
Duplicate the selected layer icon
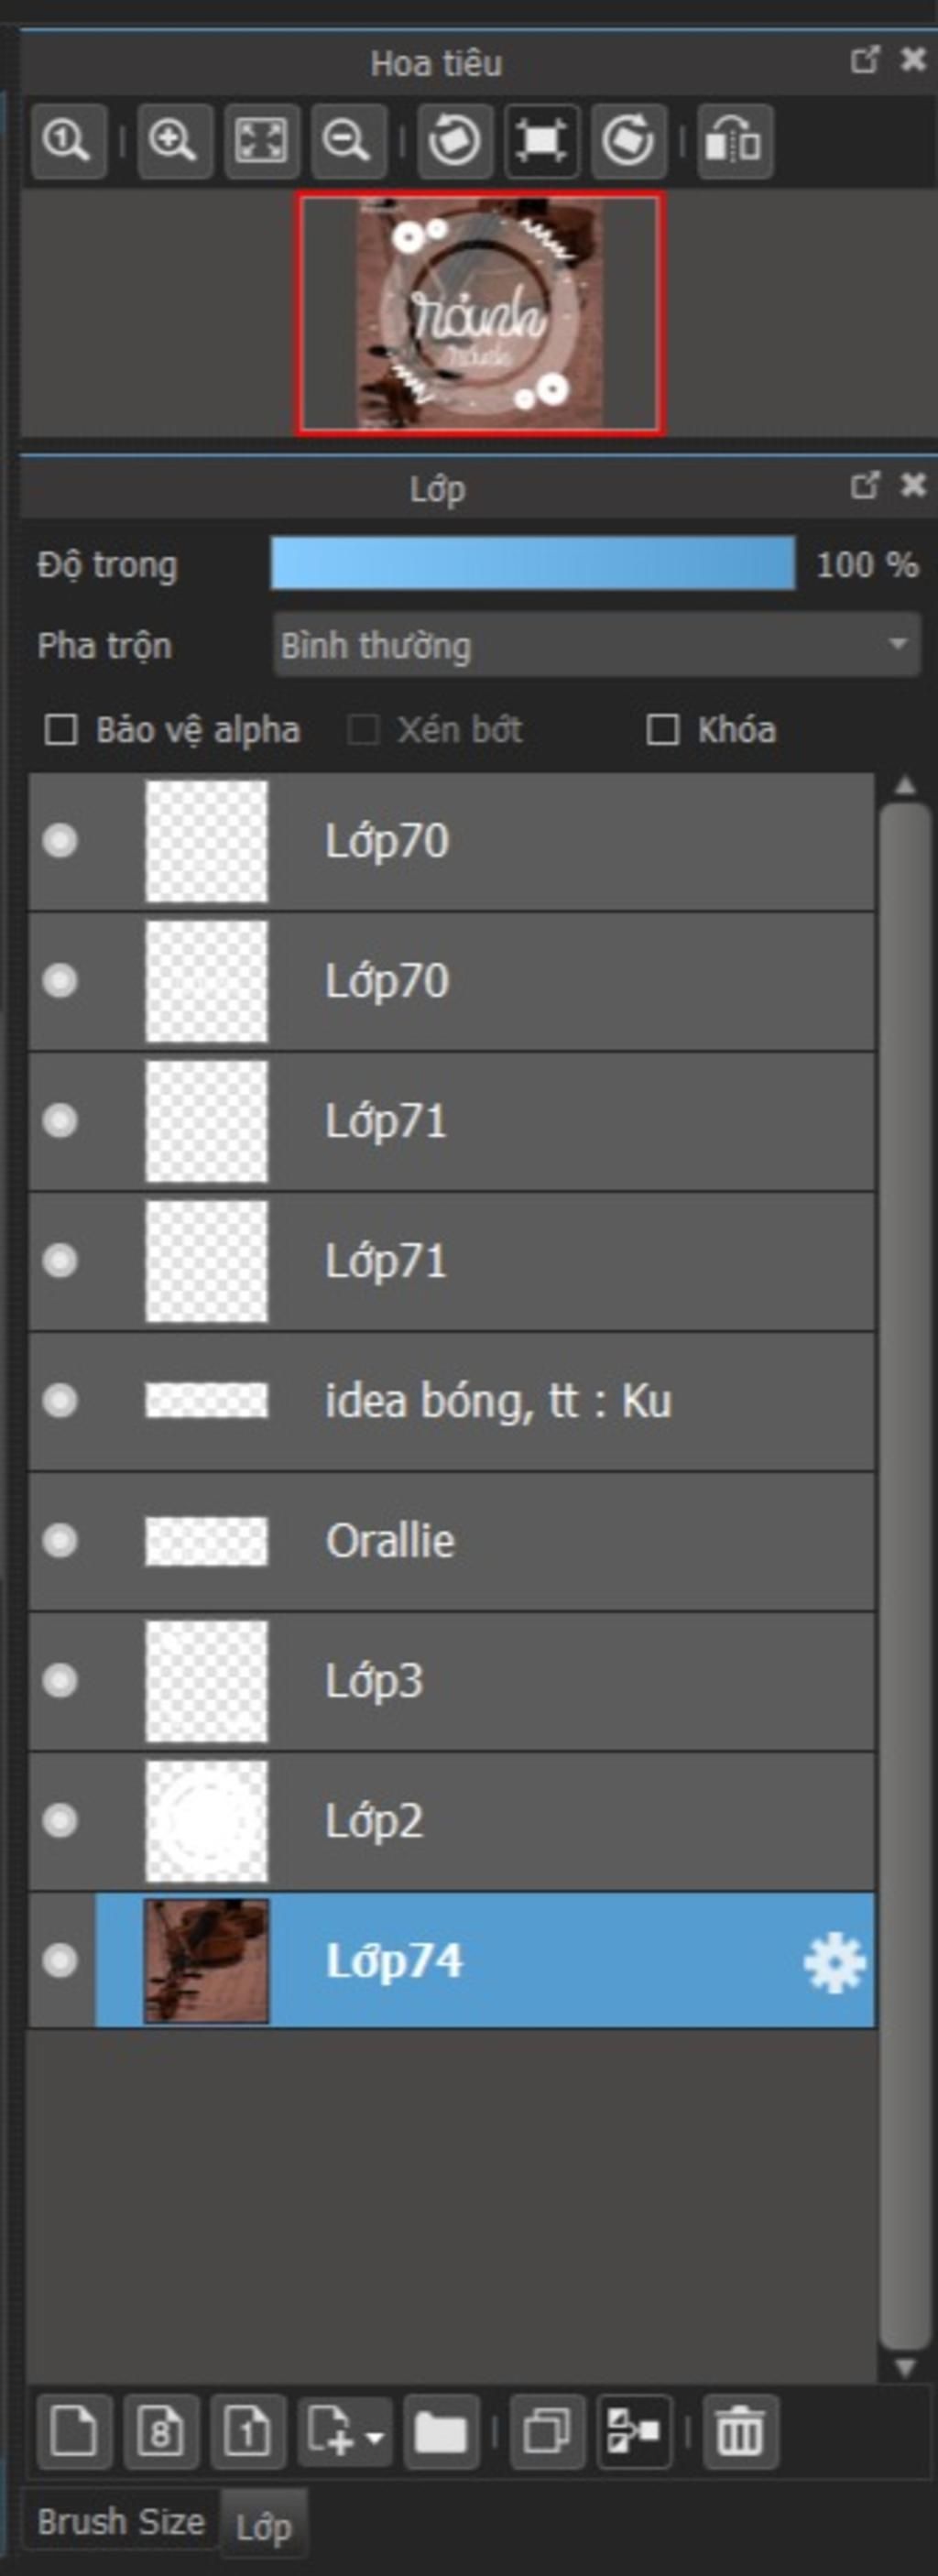547,2430
